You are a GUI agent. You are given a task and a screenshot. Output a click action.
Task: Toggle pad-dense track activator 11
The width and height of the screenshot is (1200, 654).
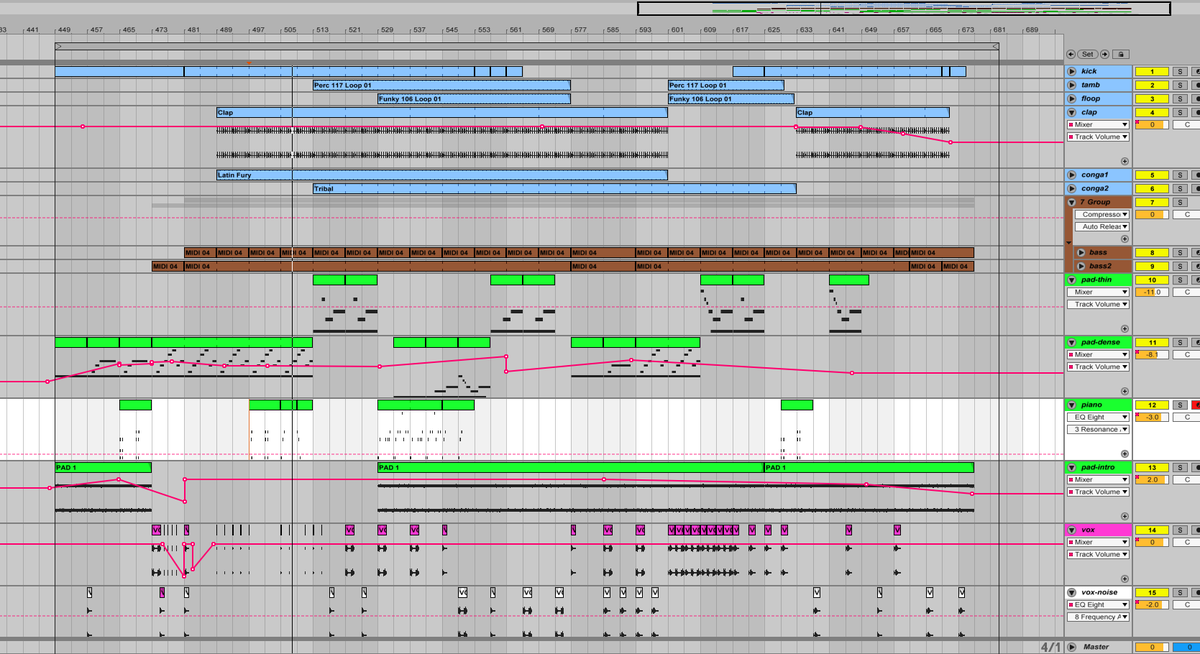pos(1152,342)
